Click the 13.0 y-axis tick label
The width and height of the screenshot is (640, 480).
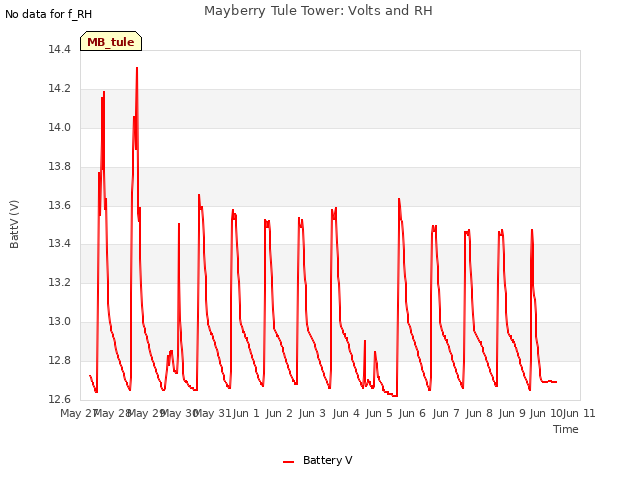59,322
